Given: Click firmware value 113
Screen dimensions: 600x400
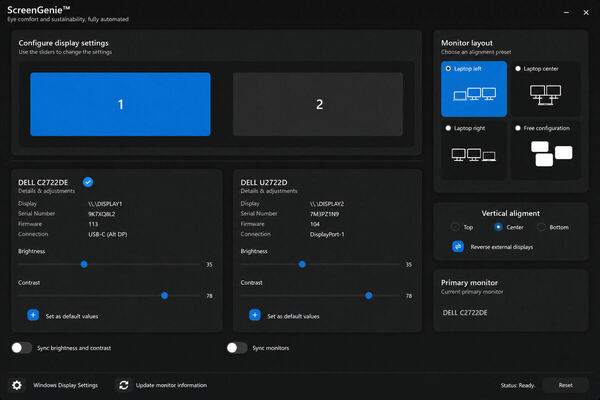Looking at the screenshot, I should coord(93,224).
